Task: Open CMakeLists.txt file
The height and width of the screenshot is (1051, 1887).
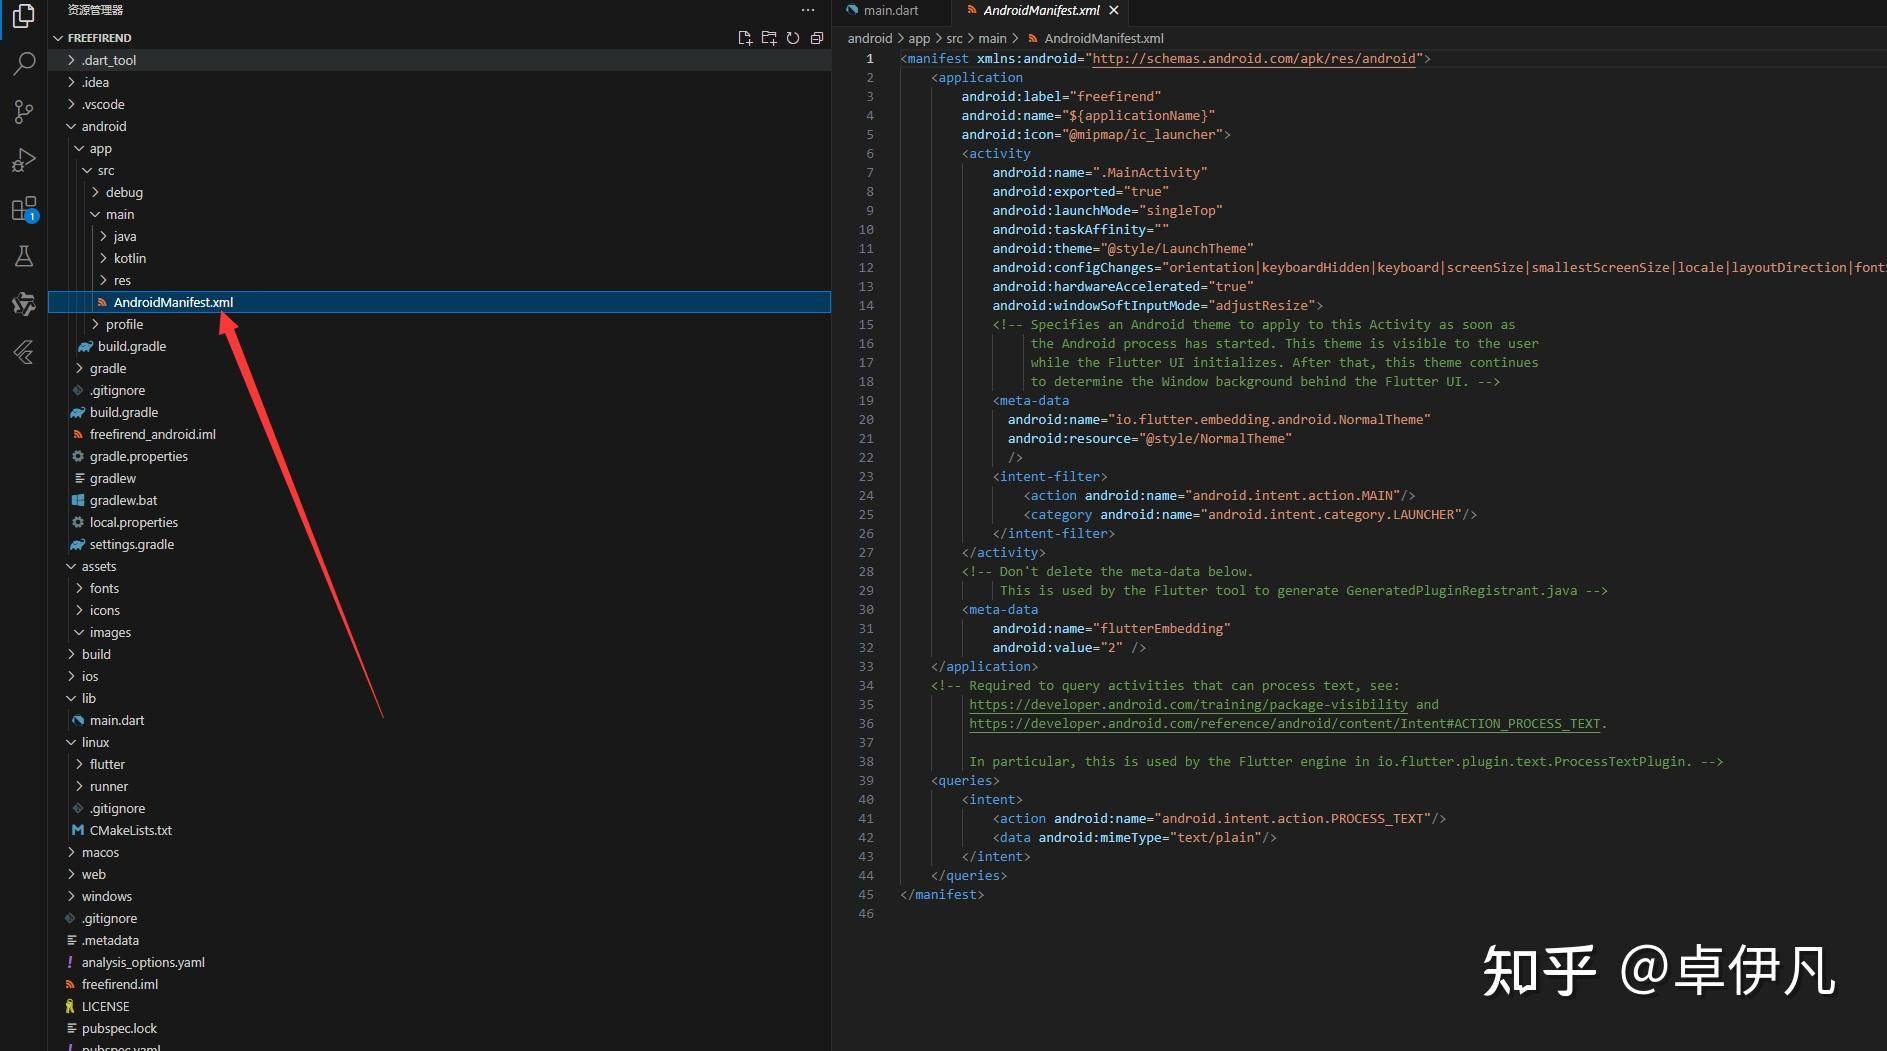Action: (x=440, y=830)
